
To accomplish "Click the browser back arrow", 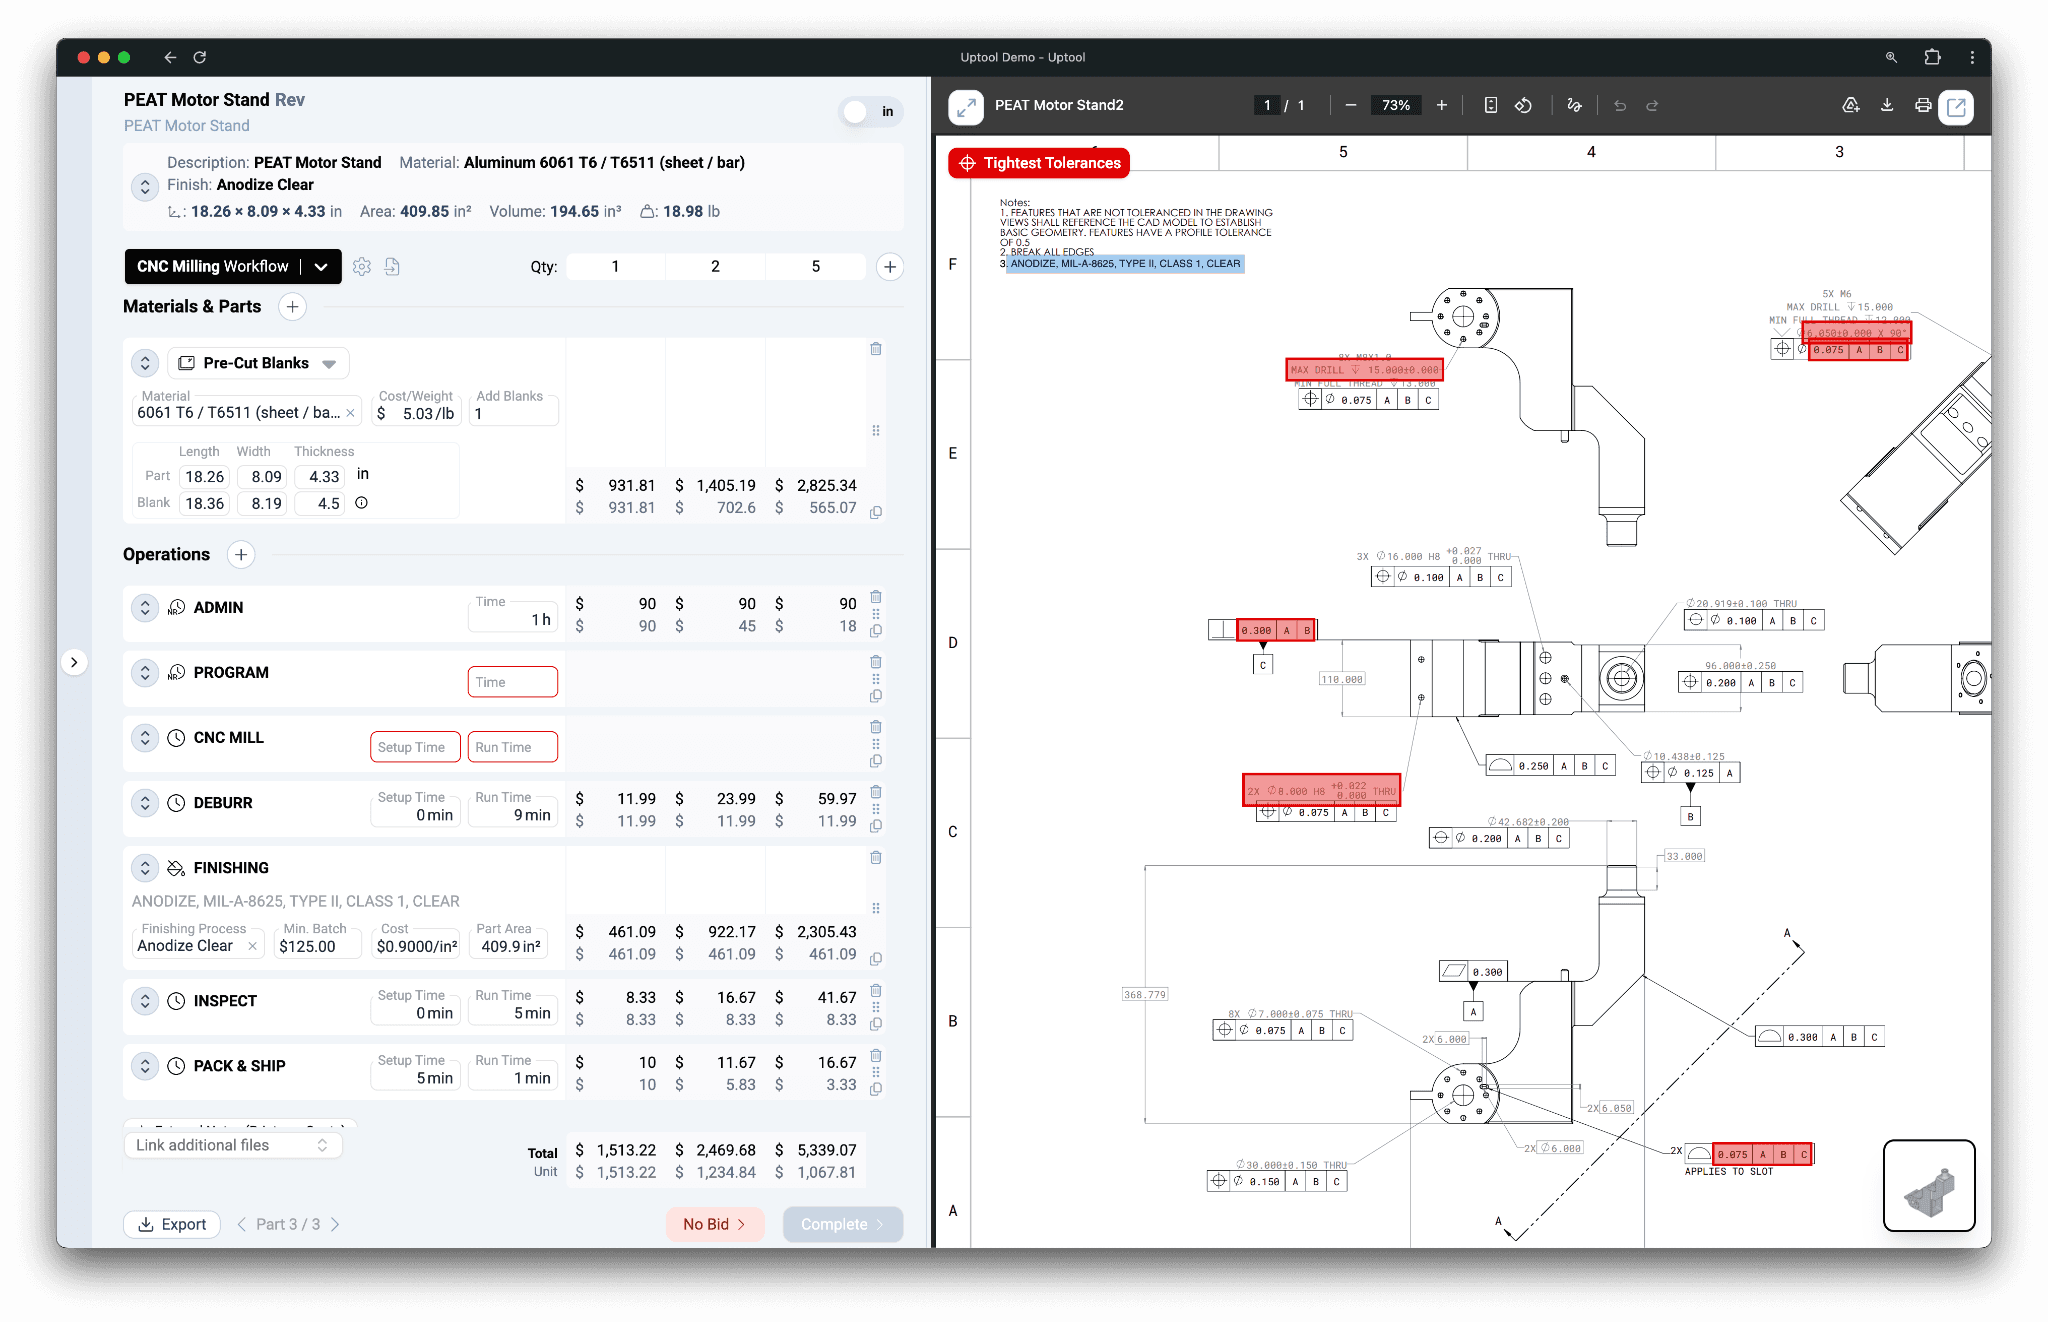I will click(170, 57).
